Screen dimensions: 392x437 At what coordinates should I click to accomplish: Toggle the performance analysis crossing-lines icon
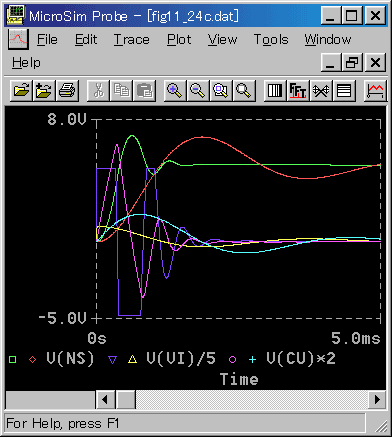[321, 90]
